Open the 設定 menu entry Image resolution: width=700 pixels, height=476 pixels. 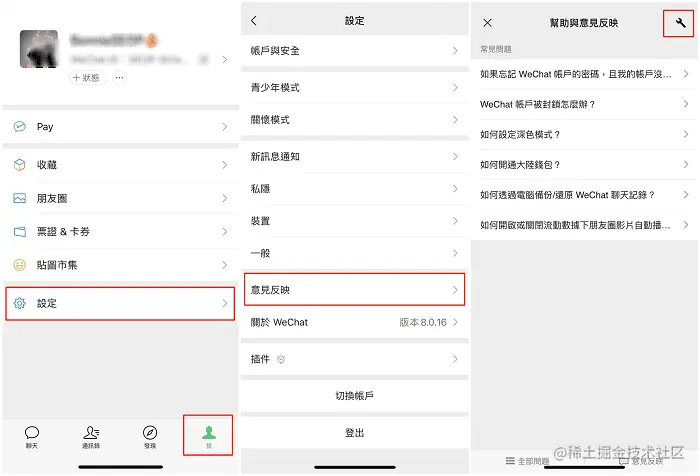click(120, 304)
